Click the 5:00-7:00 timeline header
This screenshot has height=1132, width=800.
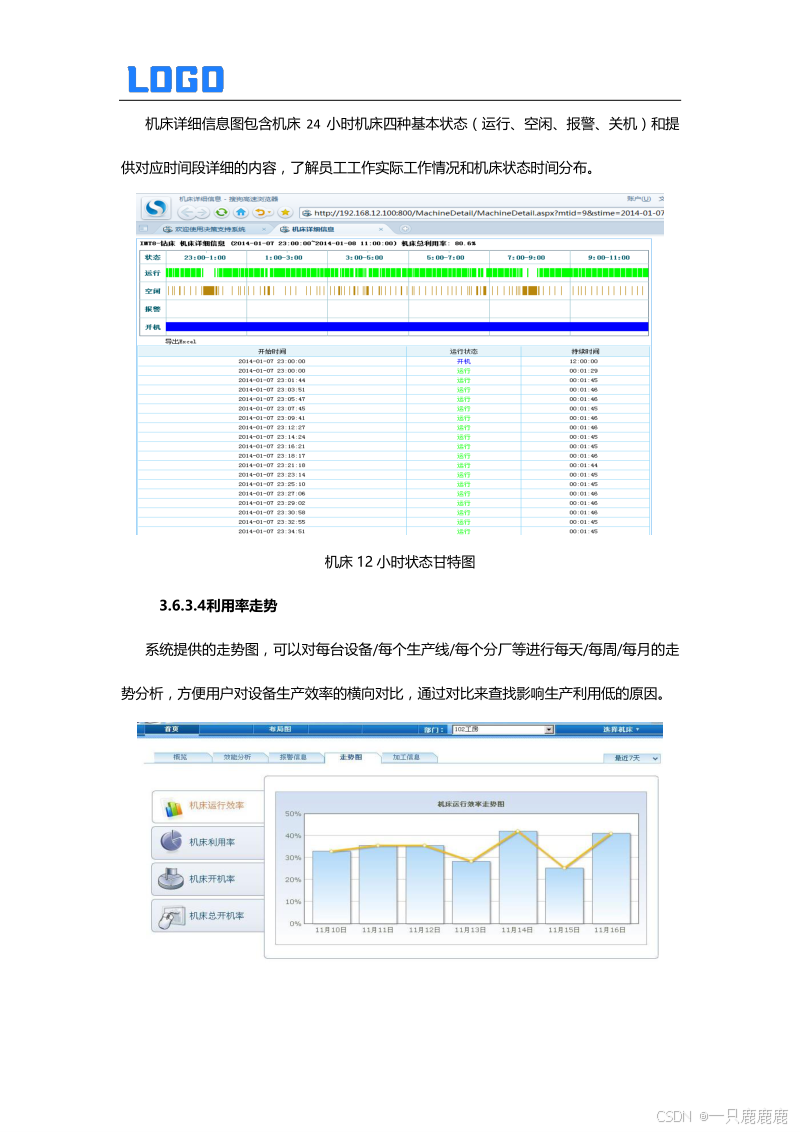[x=445, y=258]
